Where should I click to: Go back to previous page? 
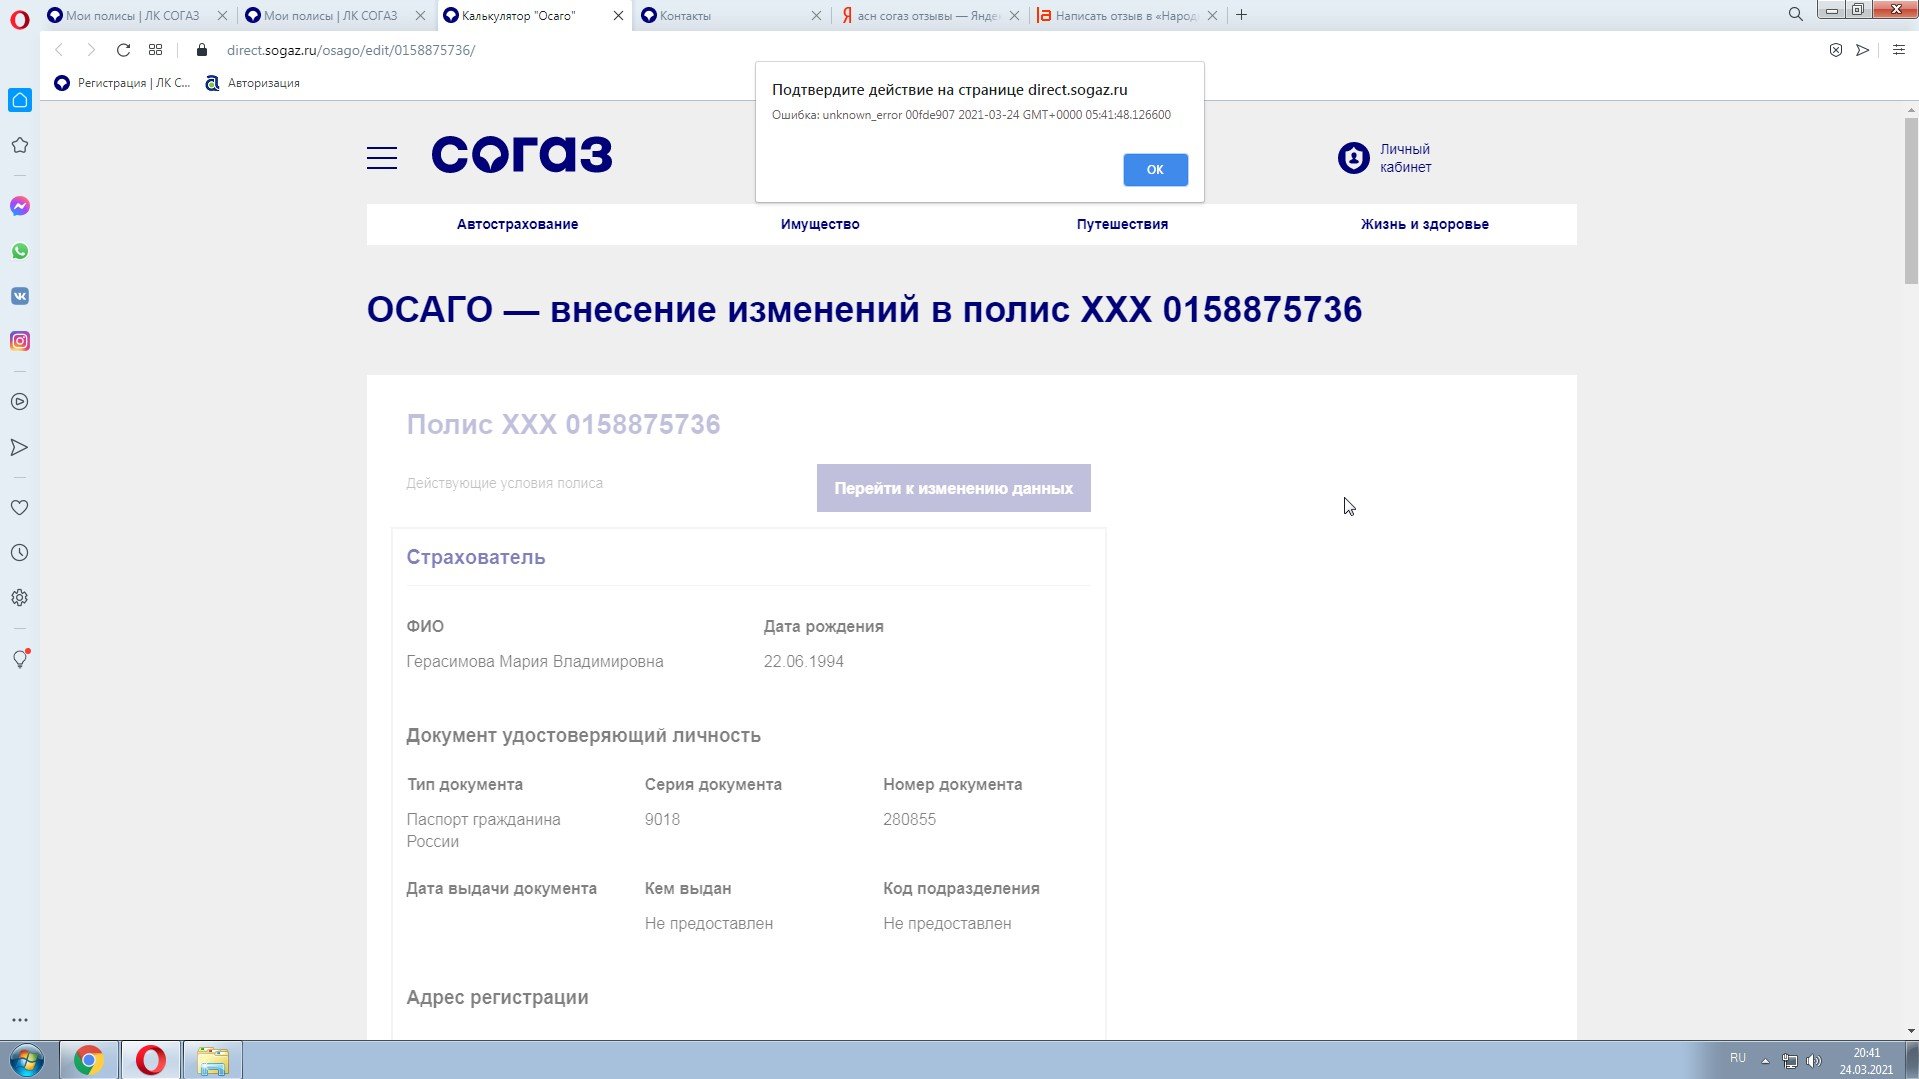[59, 50]
